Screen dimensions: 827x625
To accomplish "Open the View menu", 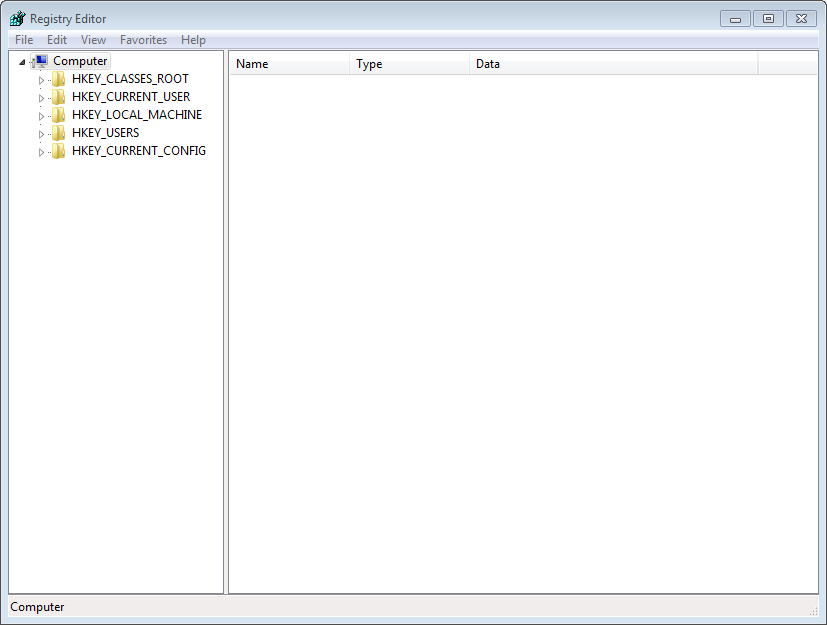I will click(x=93, y=40).
